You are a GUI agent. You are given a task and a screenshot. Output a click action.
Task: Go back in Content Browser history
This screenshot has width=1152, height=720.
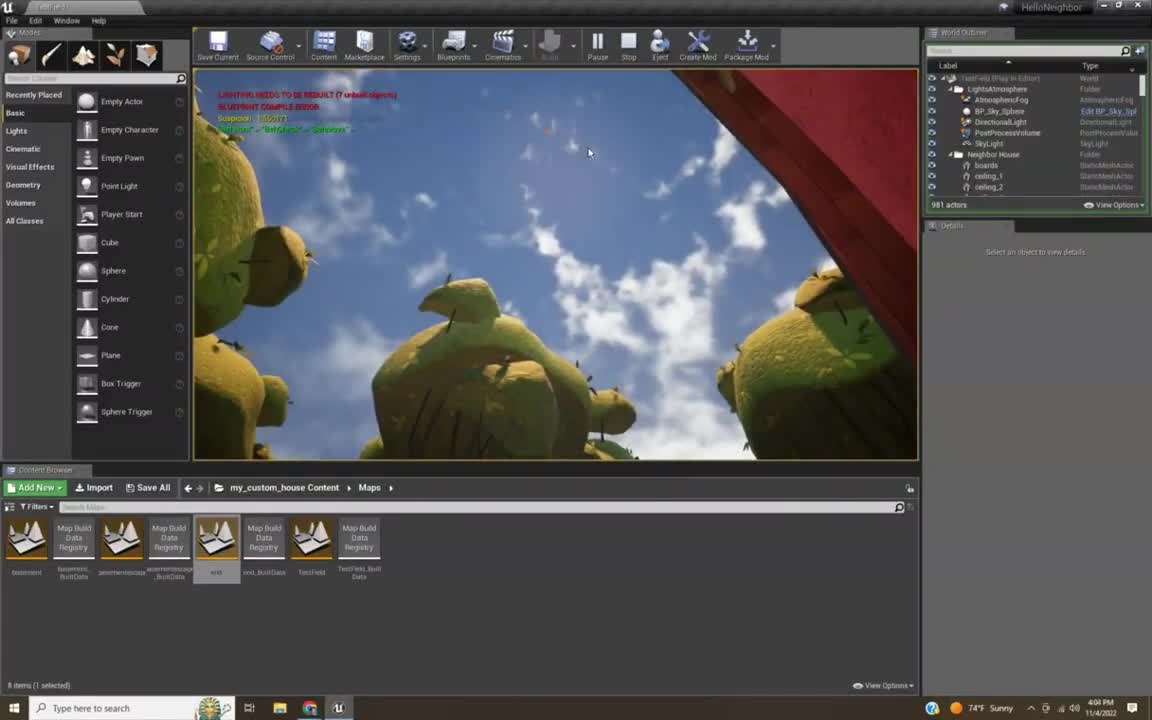point(188,488)
